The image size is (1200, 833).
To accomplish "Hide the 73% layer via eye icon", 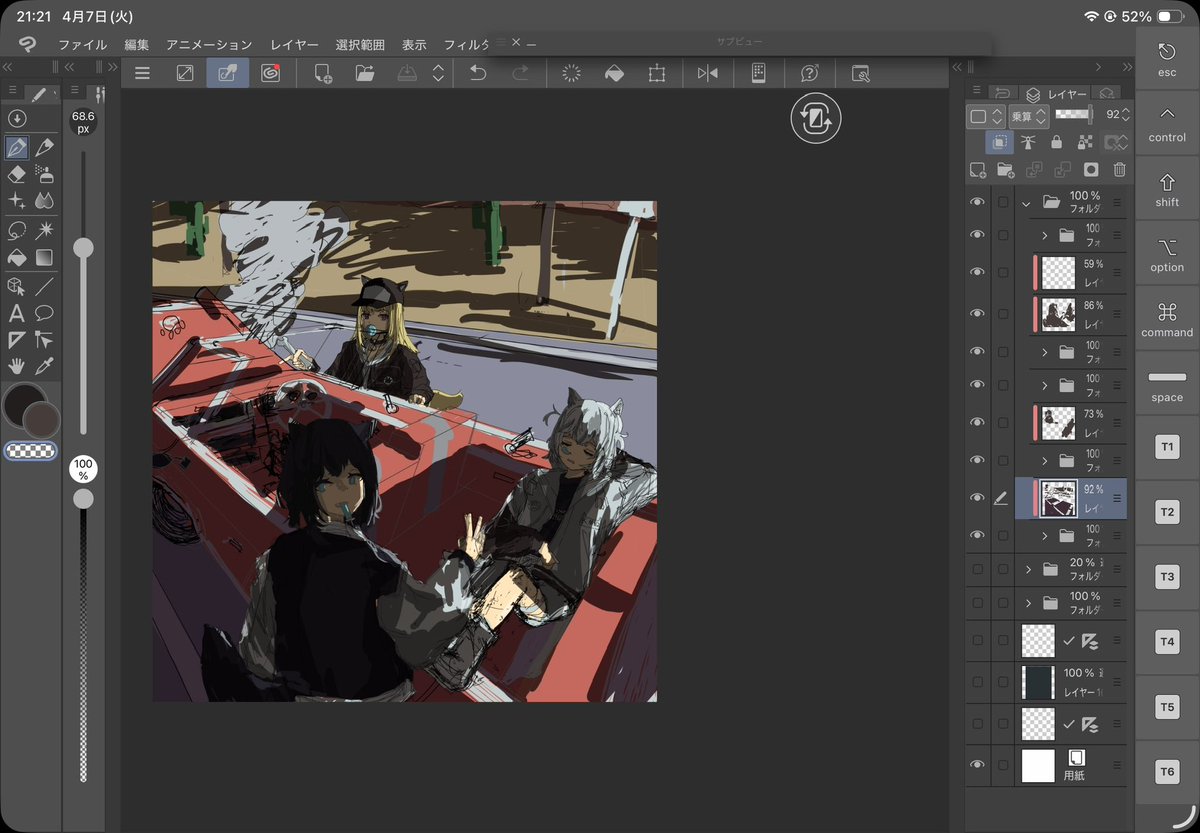I will 978,423.
